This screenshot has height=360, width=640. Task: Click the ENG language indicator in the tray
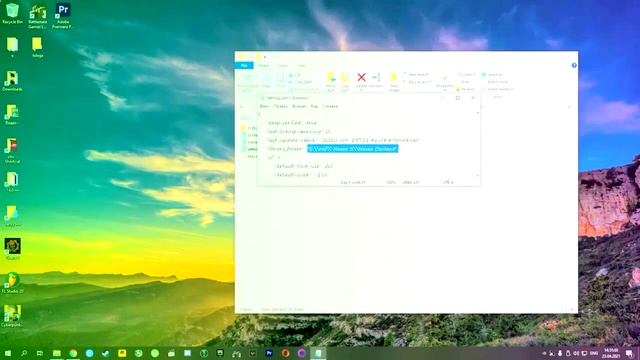pos(594,353)
